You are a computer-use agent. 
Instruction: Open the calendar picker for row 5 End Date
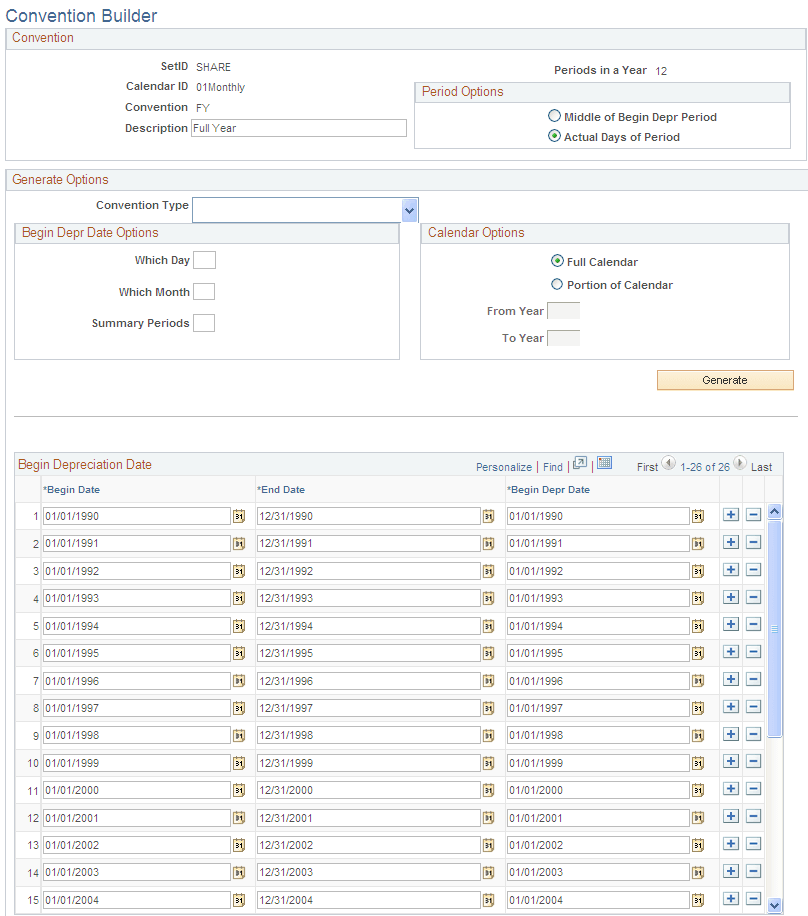488,624
